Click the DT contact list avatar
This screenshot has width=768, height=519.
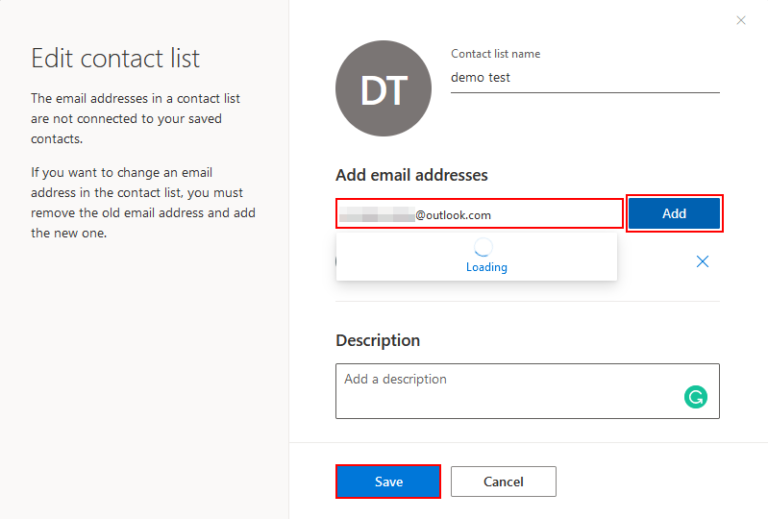(x=384, y=89)
